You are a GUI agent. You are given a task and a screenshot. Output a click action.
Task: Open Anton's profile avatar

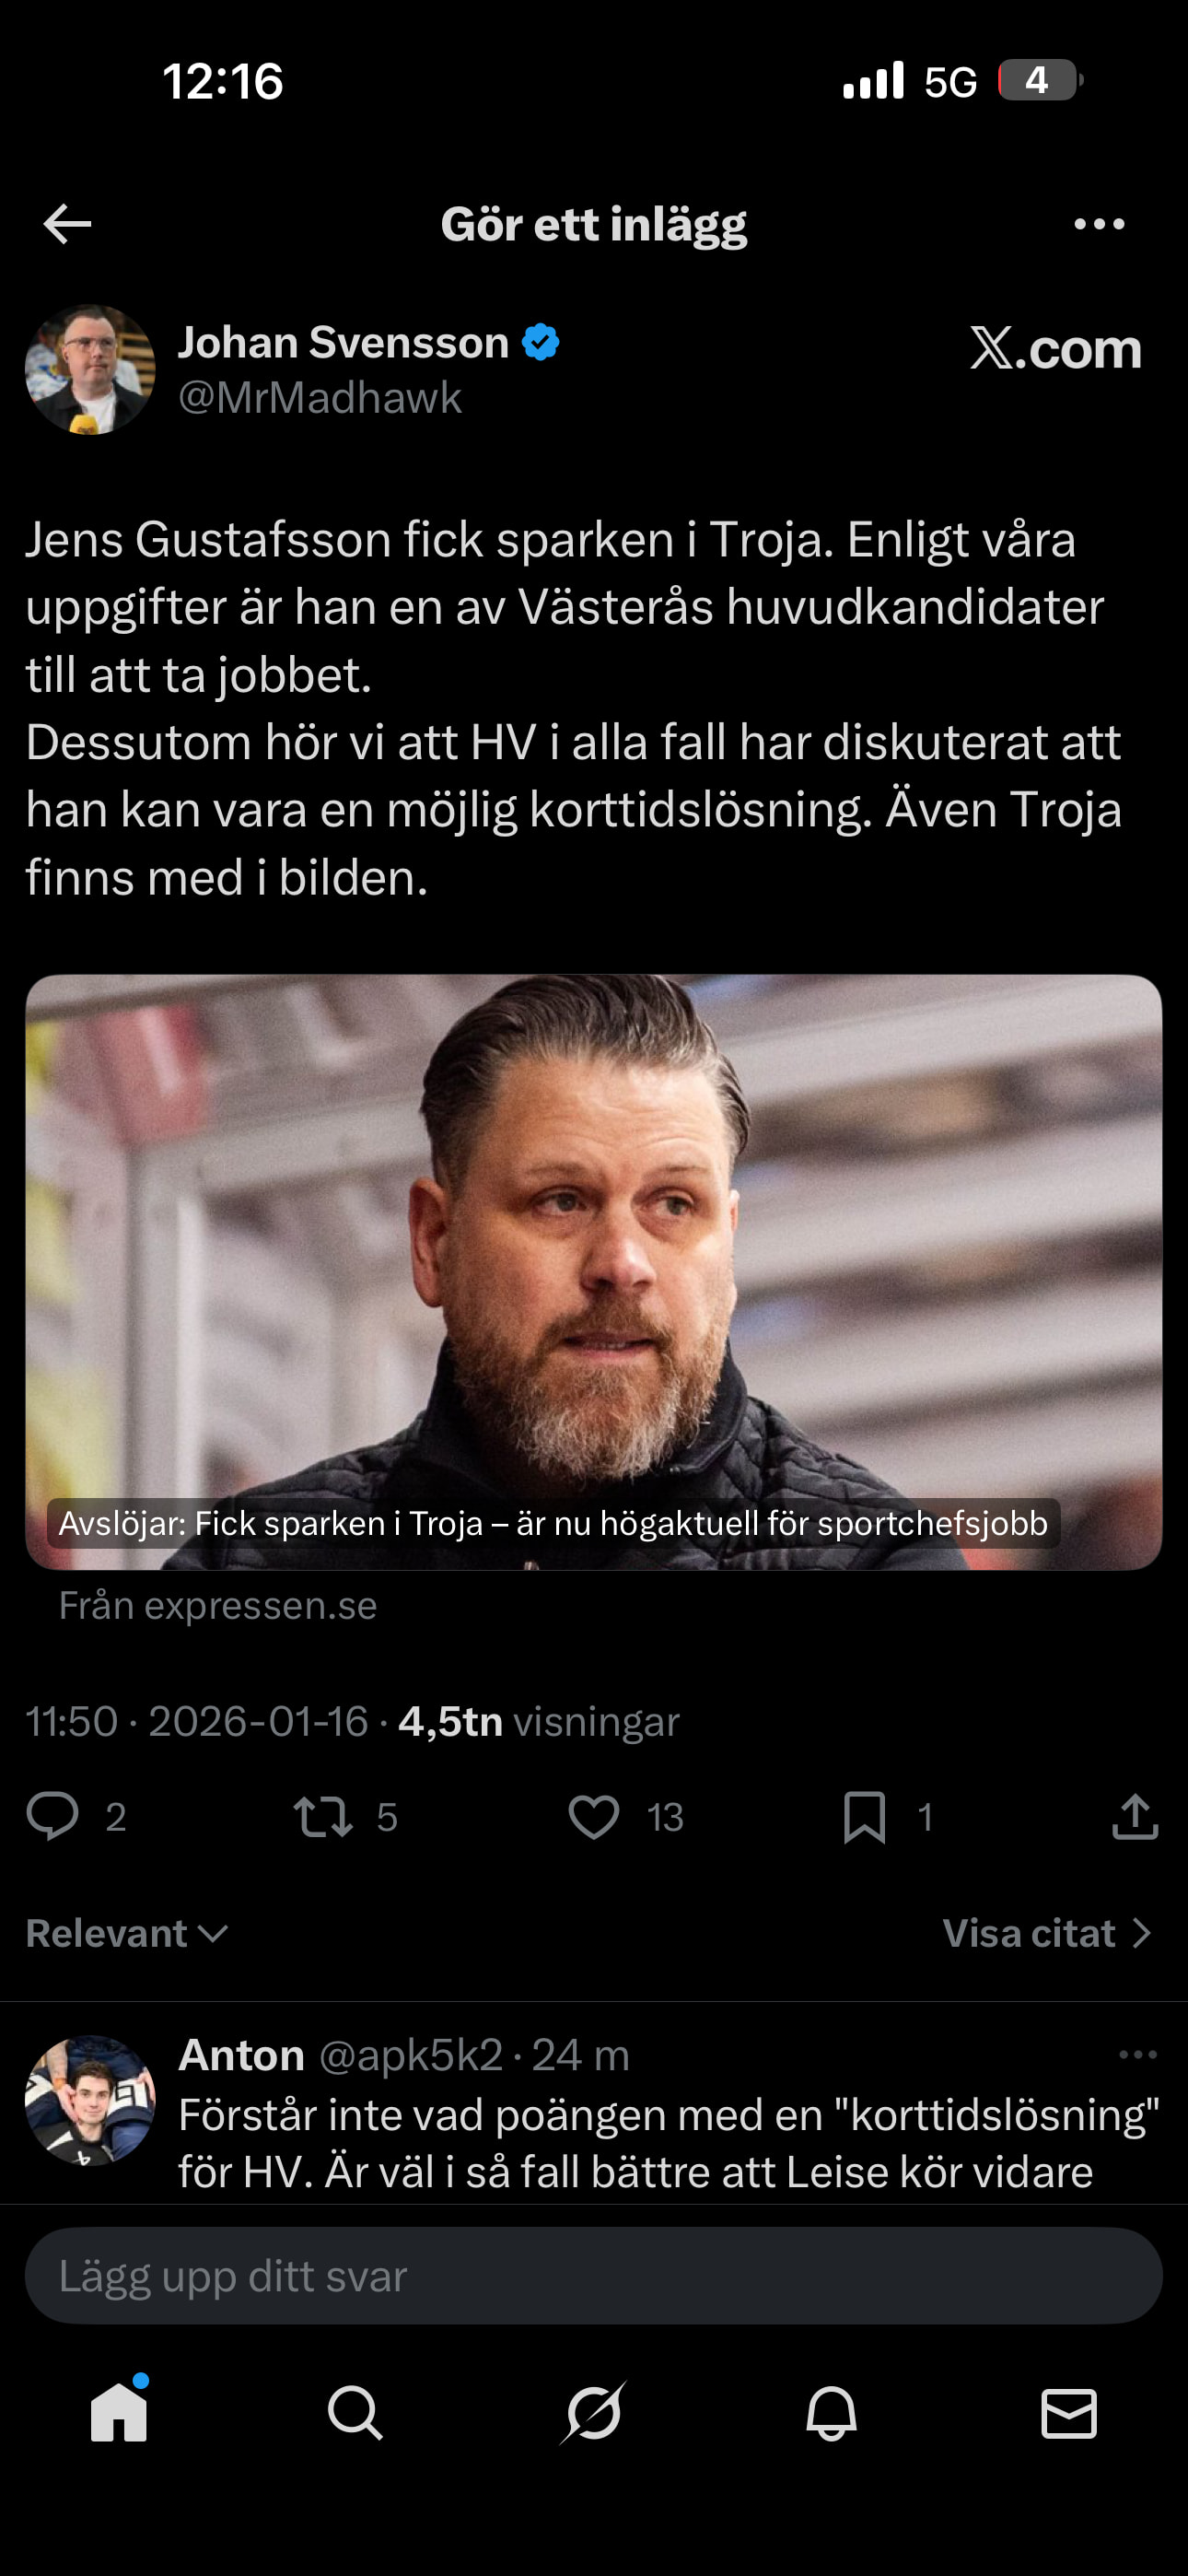tap(90, 2100)
